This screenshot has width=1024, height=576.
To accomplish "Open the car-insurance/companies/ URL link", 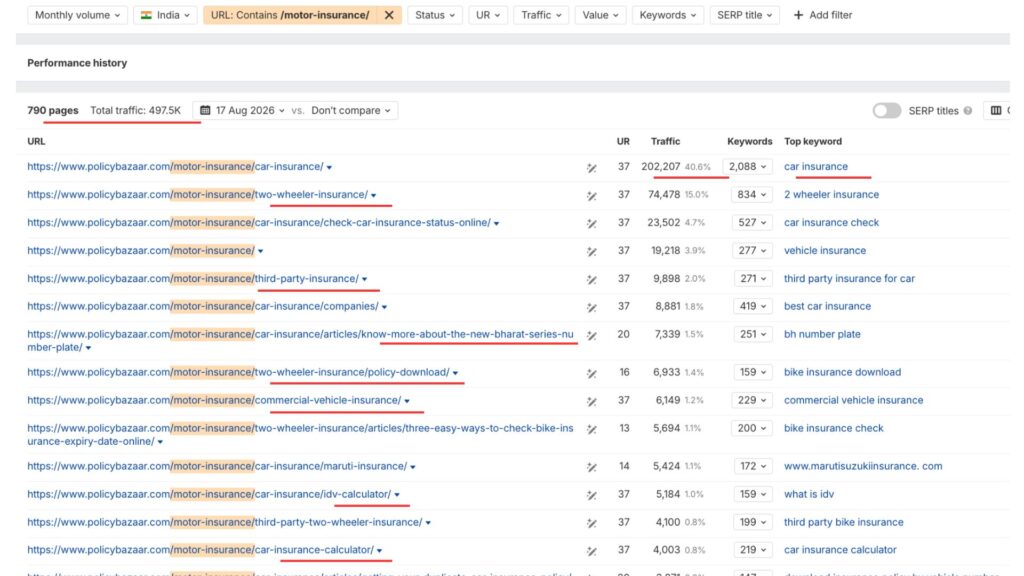I will click(x=202, y=306).
